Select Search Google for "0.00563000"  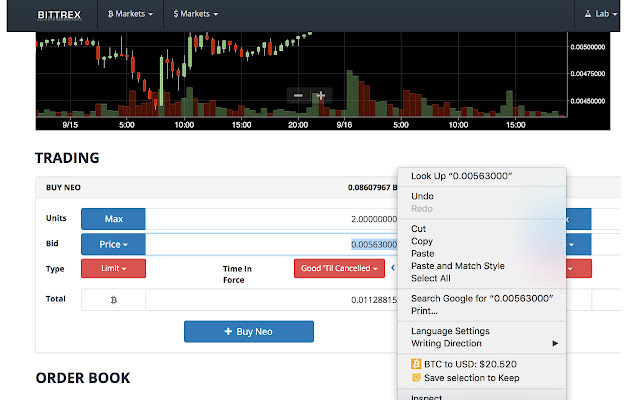[x=482, y=298]
